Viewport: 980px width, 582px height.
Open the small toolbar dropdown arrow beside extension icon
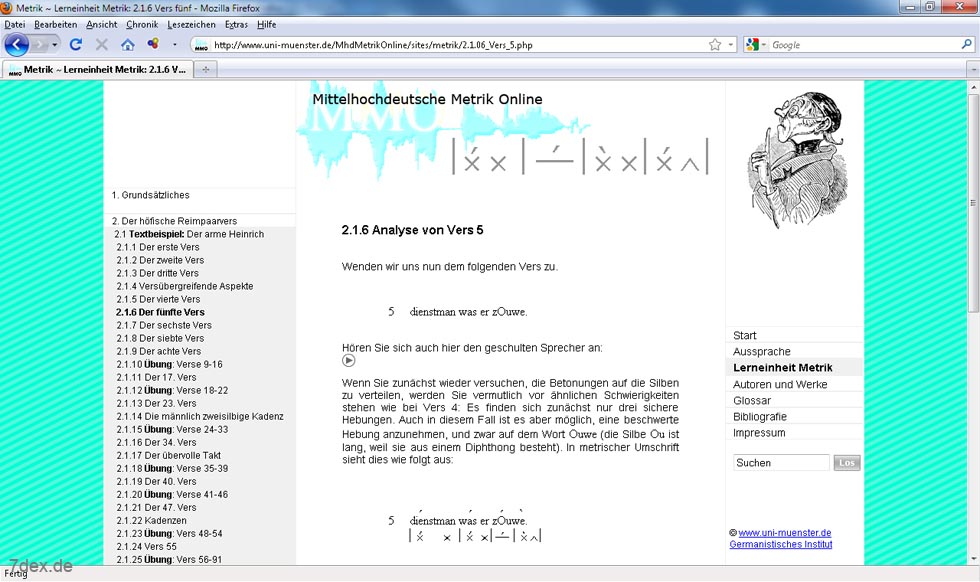pos(174,44)
